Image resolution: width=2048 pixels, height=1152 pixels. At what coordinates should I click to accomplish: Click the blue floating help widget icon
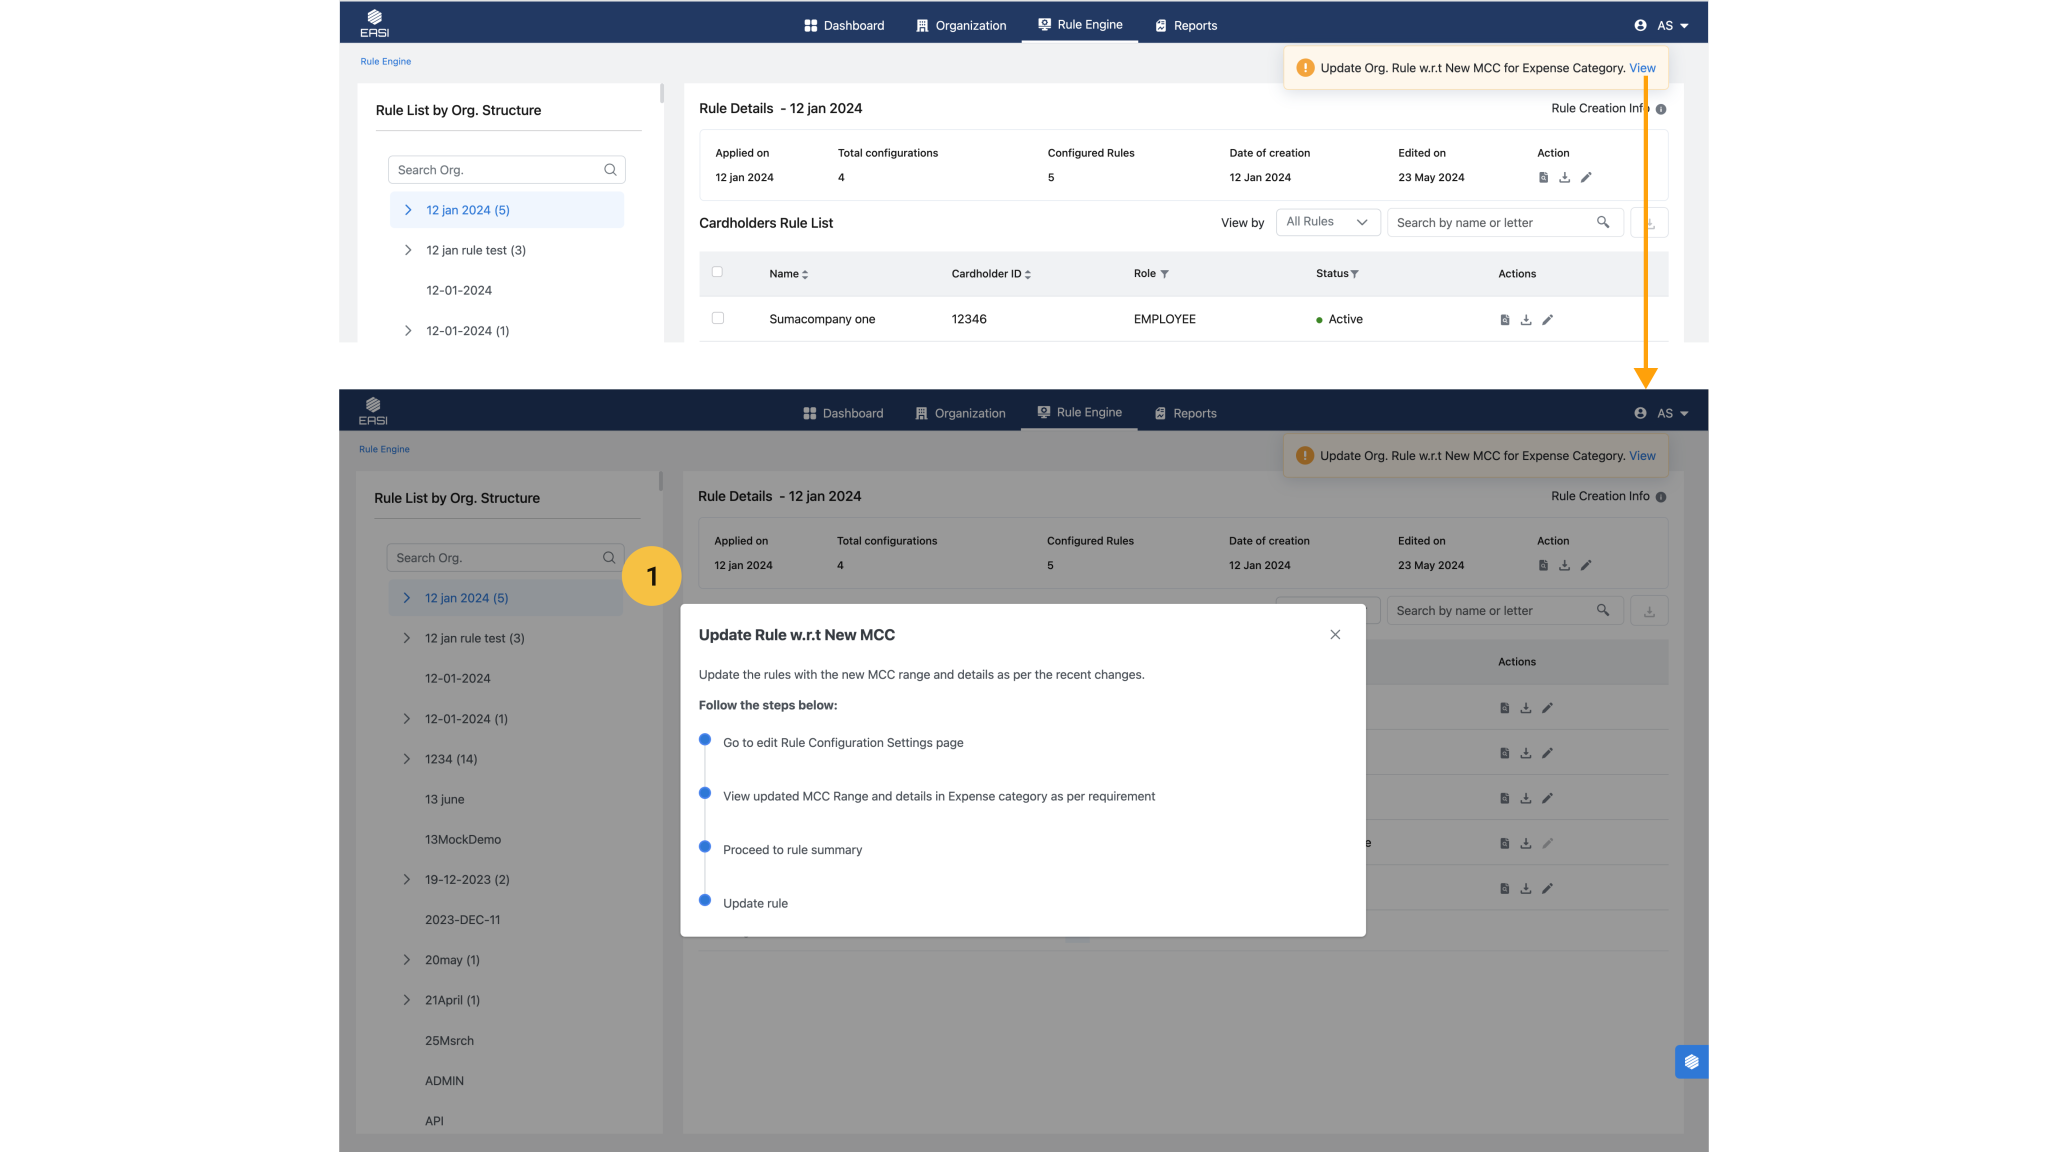[1691, 1062]
